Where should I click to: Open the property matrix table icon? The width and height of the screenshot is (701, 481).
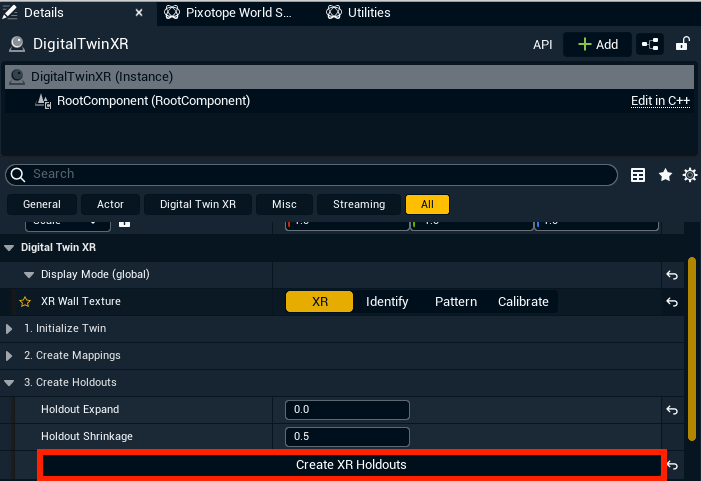[638, 175]
